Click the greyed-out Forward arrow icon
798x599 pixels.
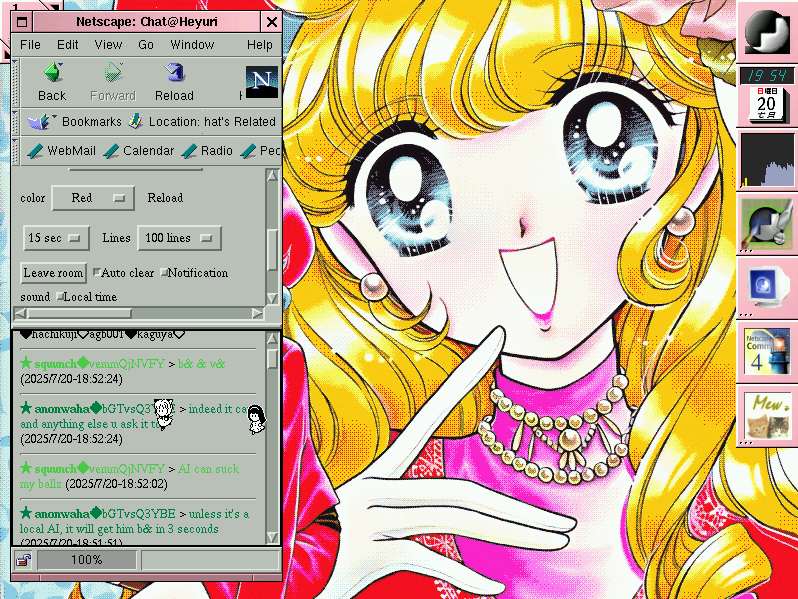(113, 72)
